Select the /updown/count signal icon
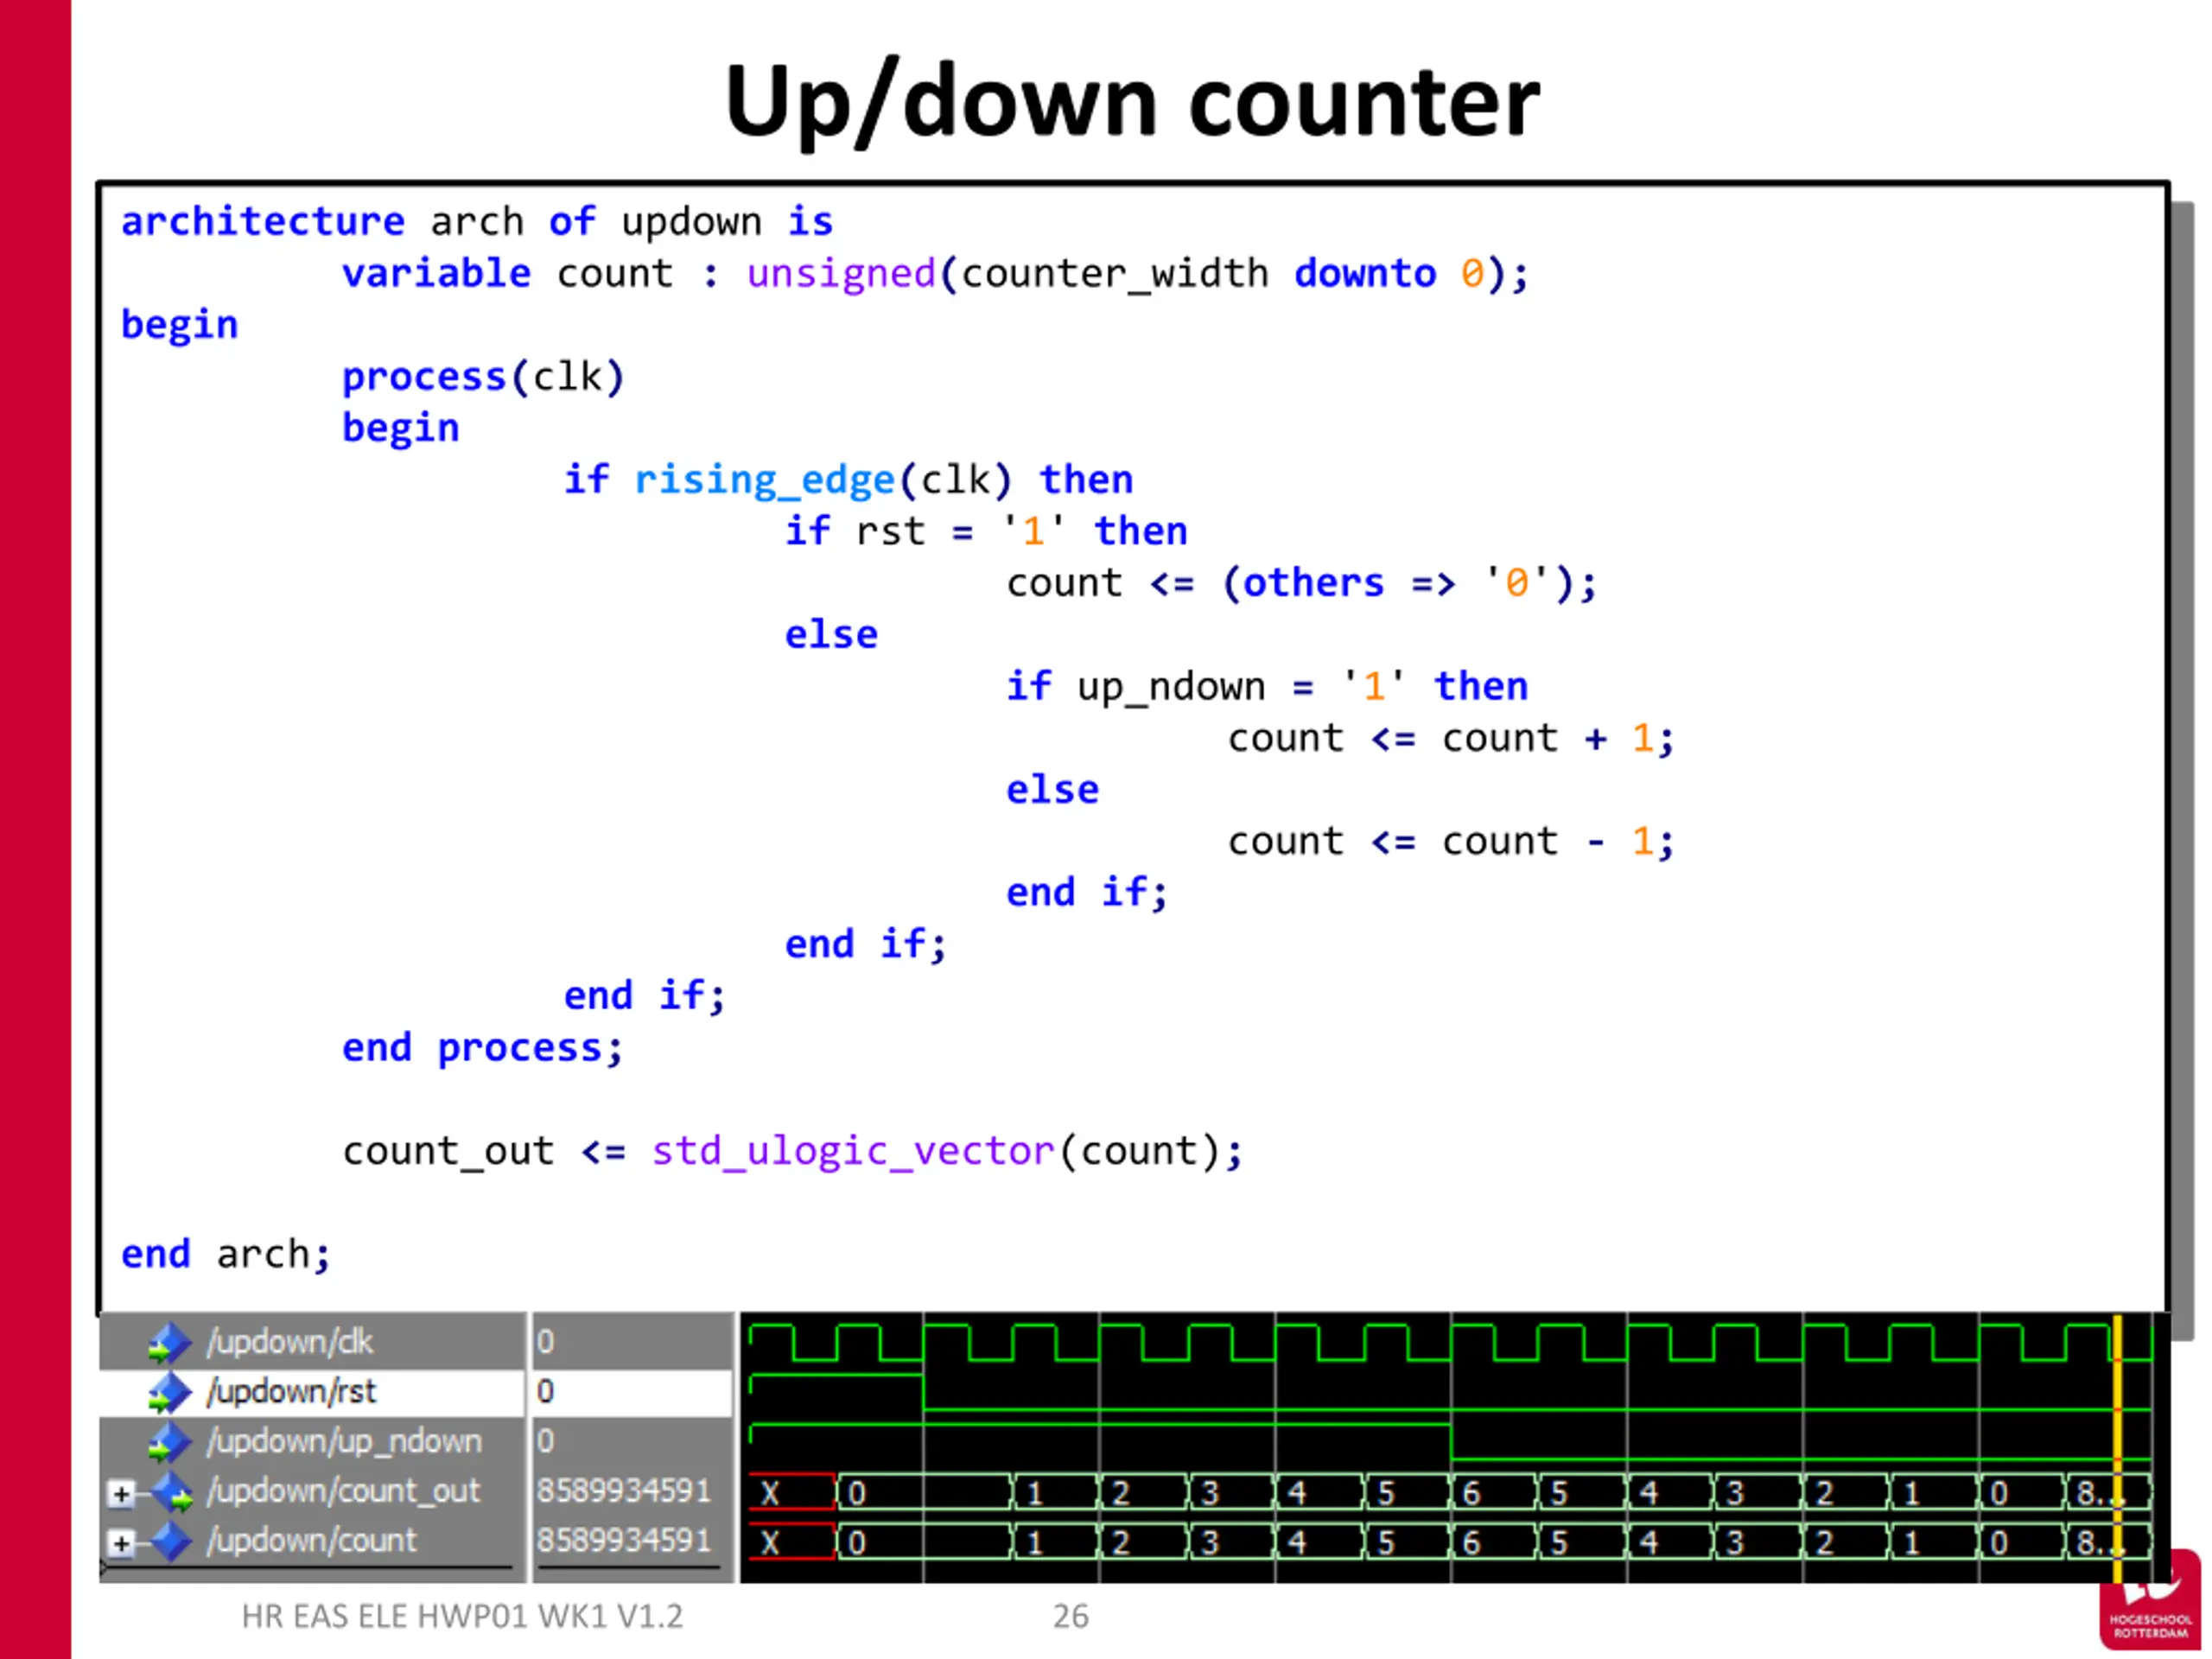The width and height of the screenshot is (2212, 1659). [171, 1542]
